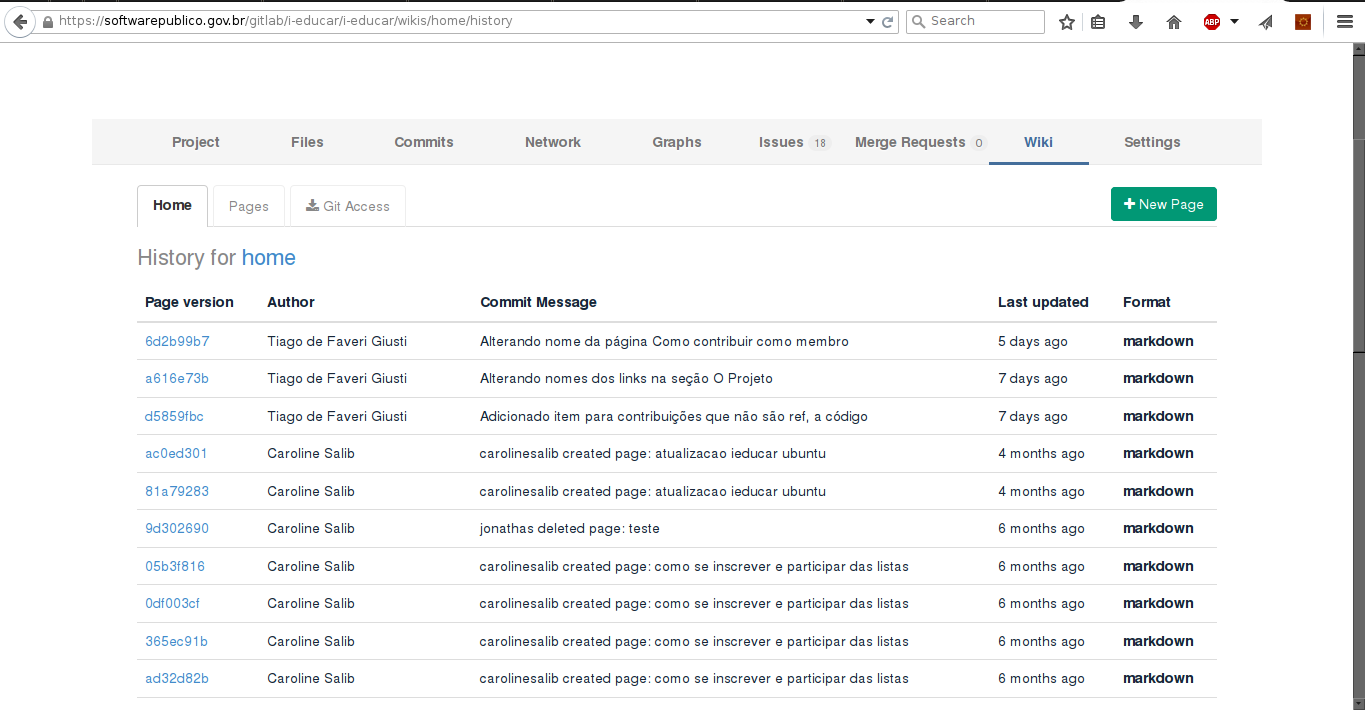Open the downloads arrow icon
This screenshot has width=1365, height=710.
tap(1135, 21)
